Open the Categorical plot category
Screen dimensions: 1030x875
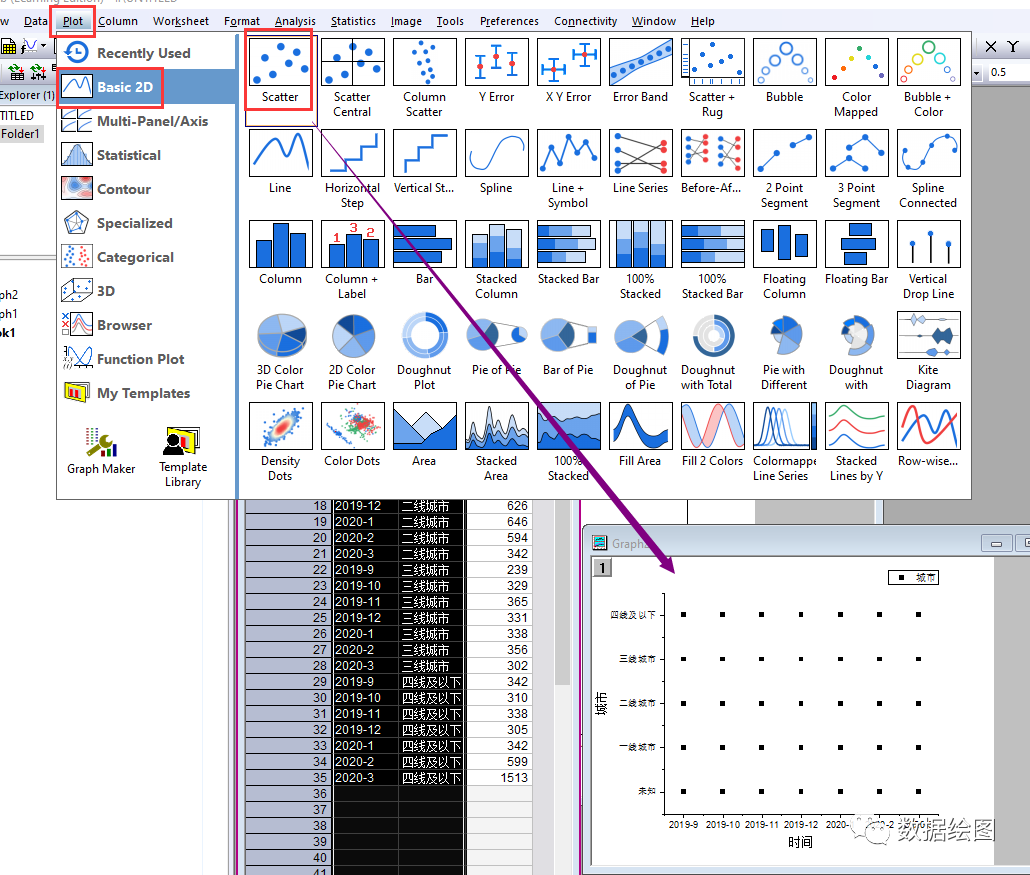(x=146, y=257)
